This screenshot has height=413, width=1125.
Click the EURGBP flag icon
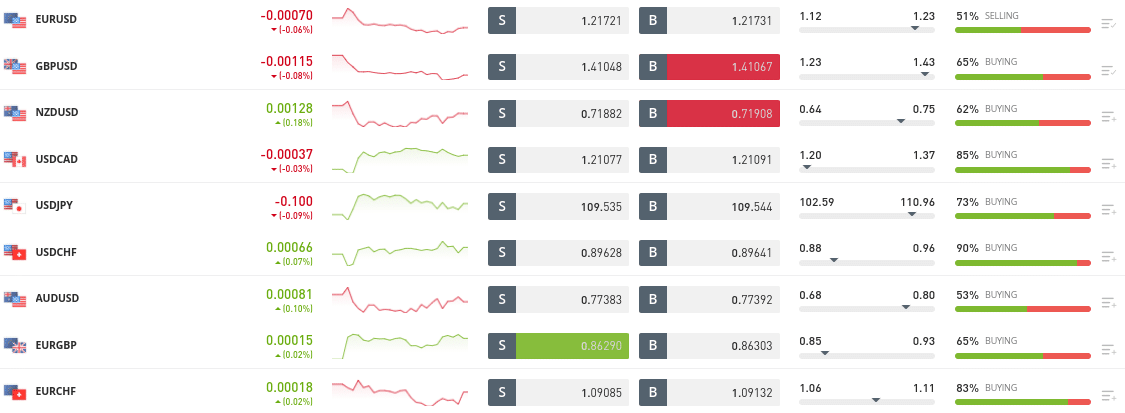15,345
